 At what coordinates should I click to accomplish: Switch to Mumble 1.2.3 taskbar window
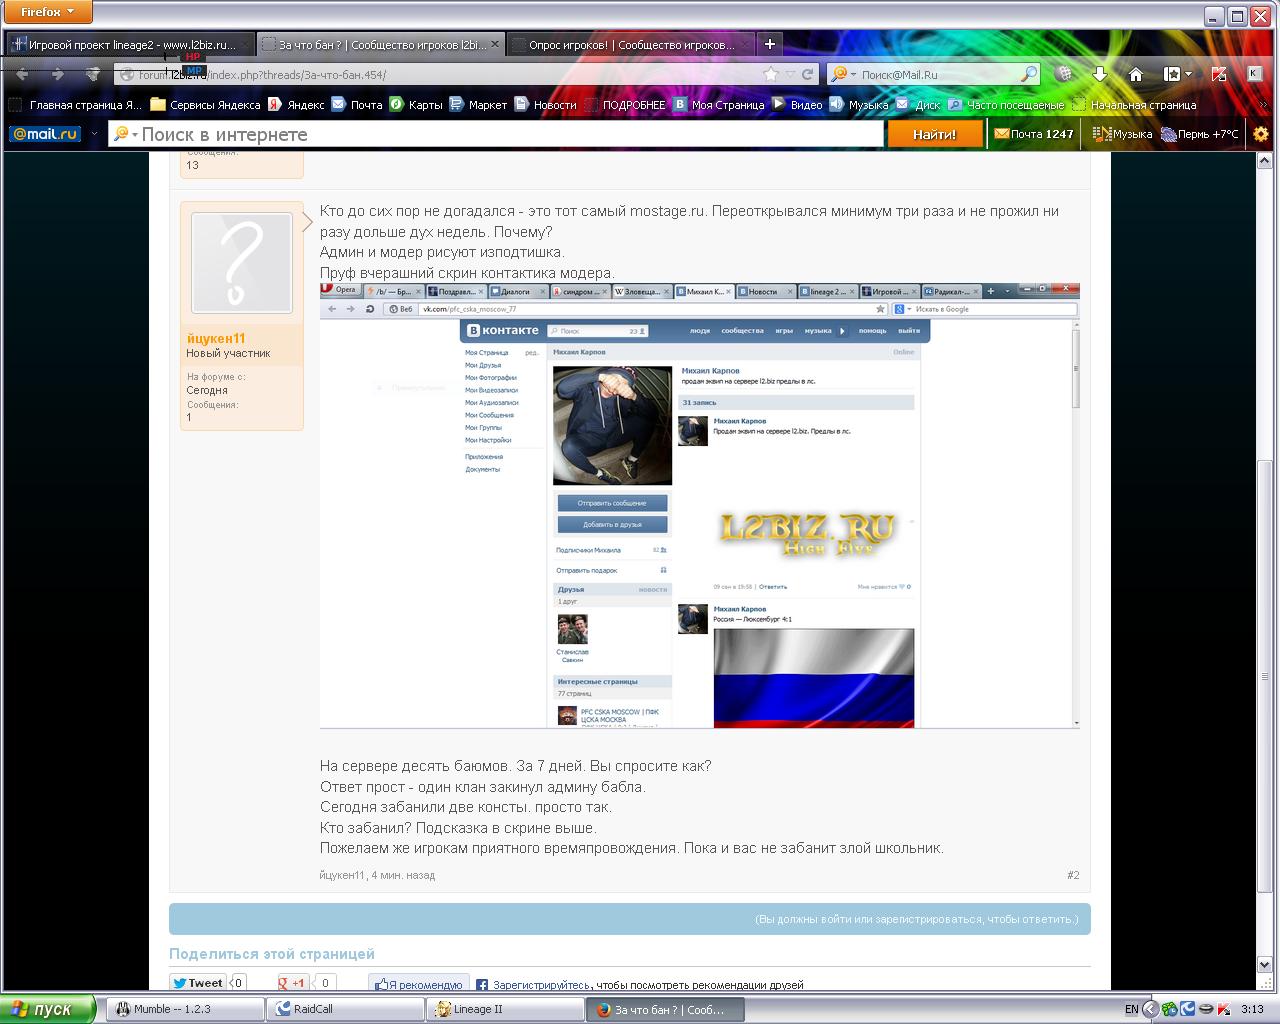click(184, 1009)
